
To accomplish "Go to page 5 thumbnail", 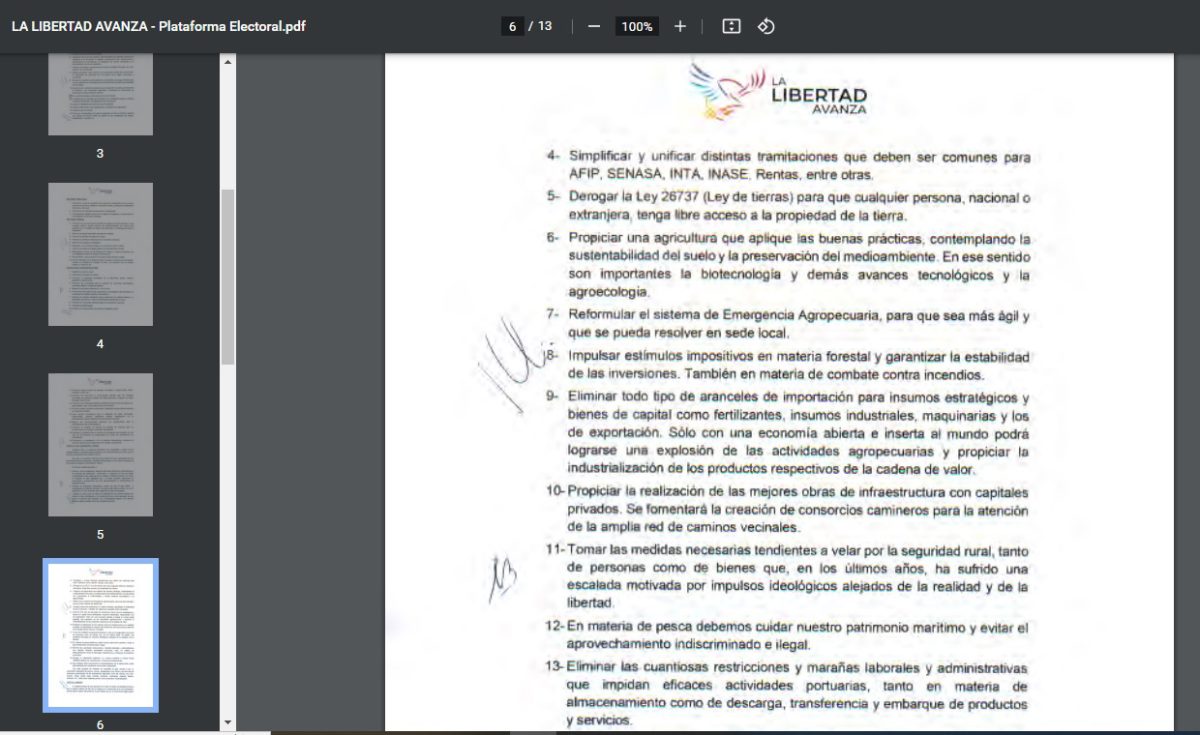I will click(x=100, y=444).
